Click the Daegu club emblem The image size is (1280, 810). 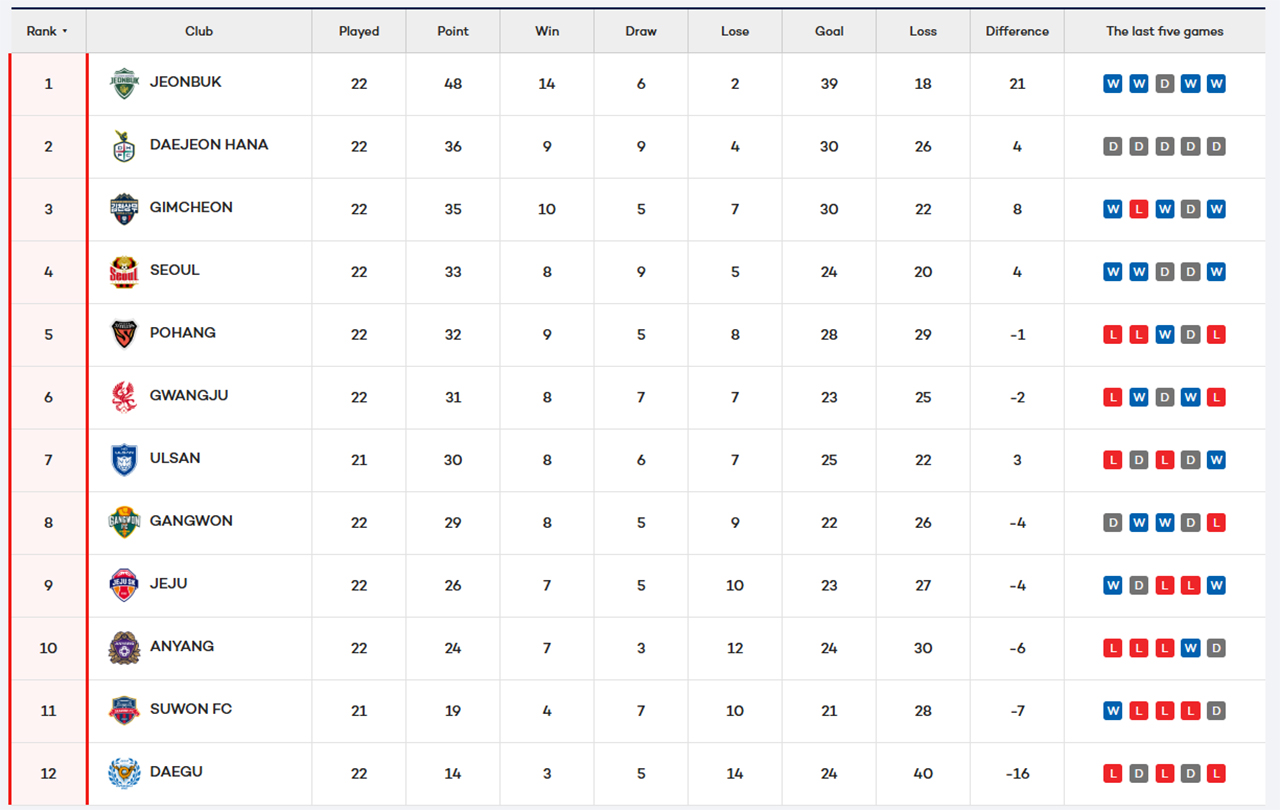coord(124,773)
